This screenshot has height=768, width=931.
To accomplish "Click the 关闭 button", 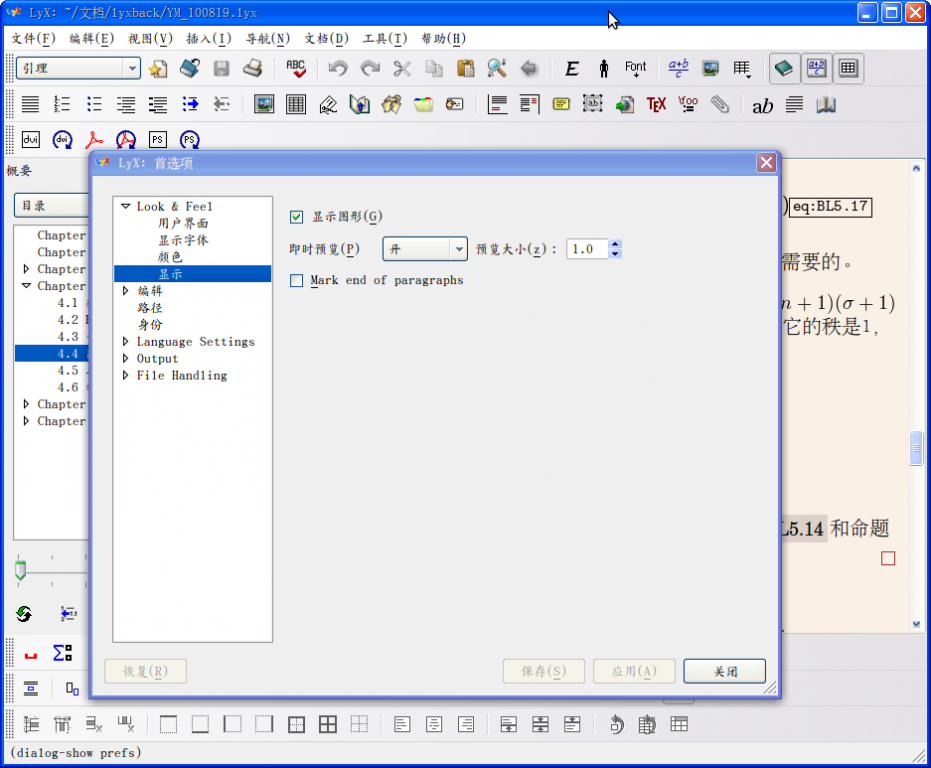I will 725,672.
